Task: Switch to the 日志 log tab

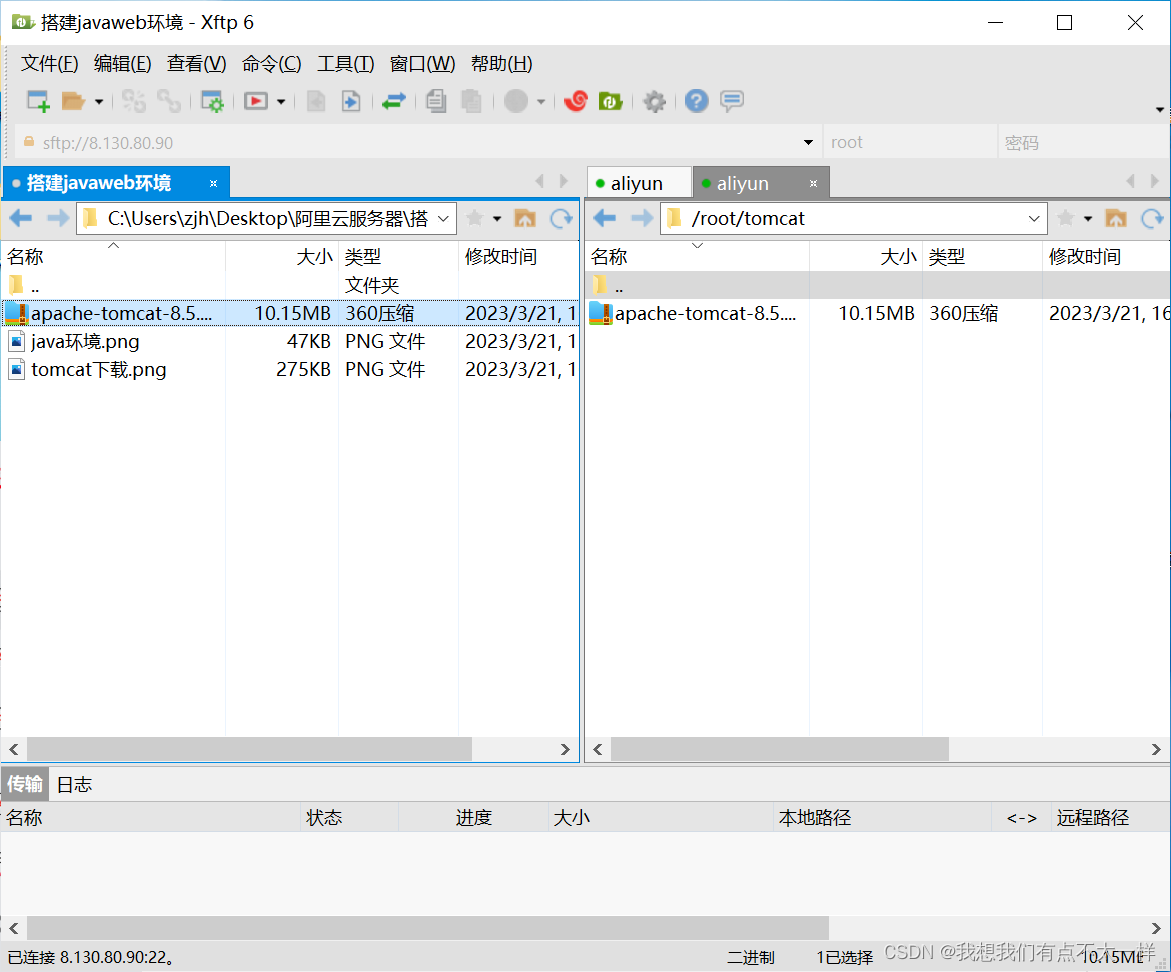Action: (x=75, y=785)
